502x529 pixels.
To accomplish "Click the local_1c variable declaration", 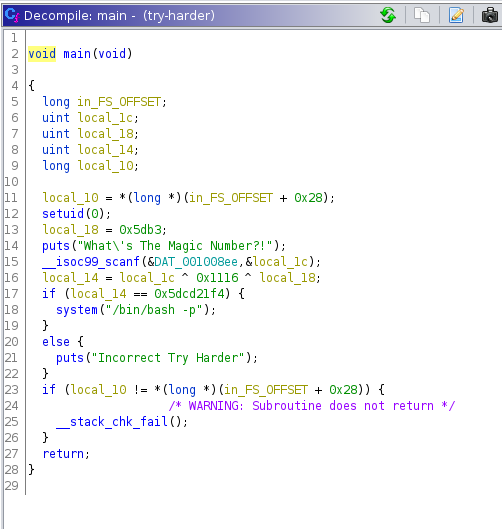I will click(105, 117).
